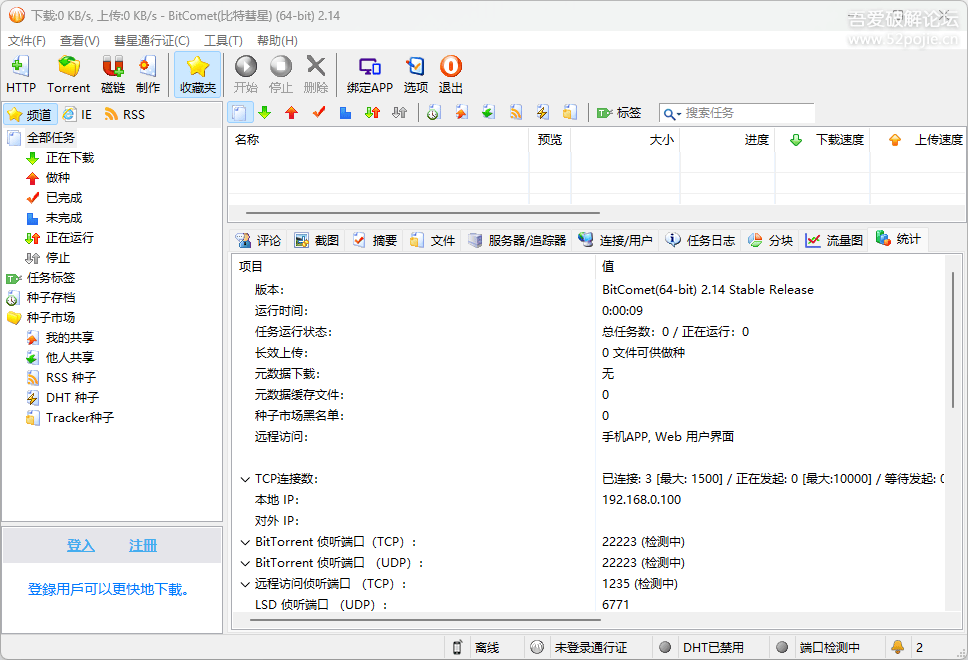Click the red checkmark completed filter in toolbar
Viewport: 968px width, 660px height.
point(319,112)
